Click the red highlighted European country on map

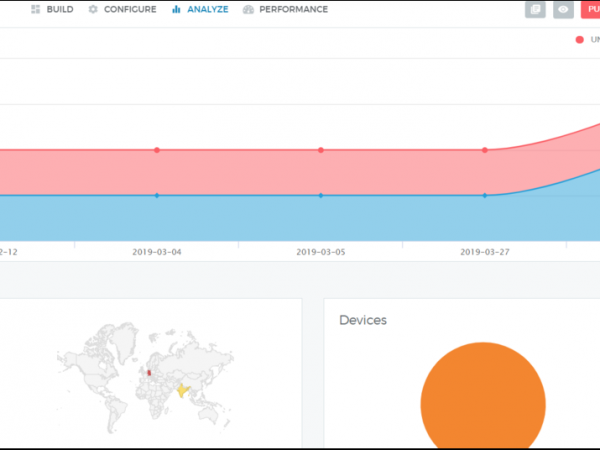pyautogui.click(x=151, y=373)
